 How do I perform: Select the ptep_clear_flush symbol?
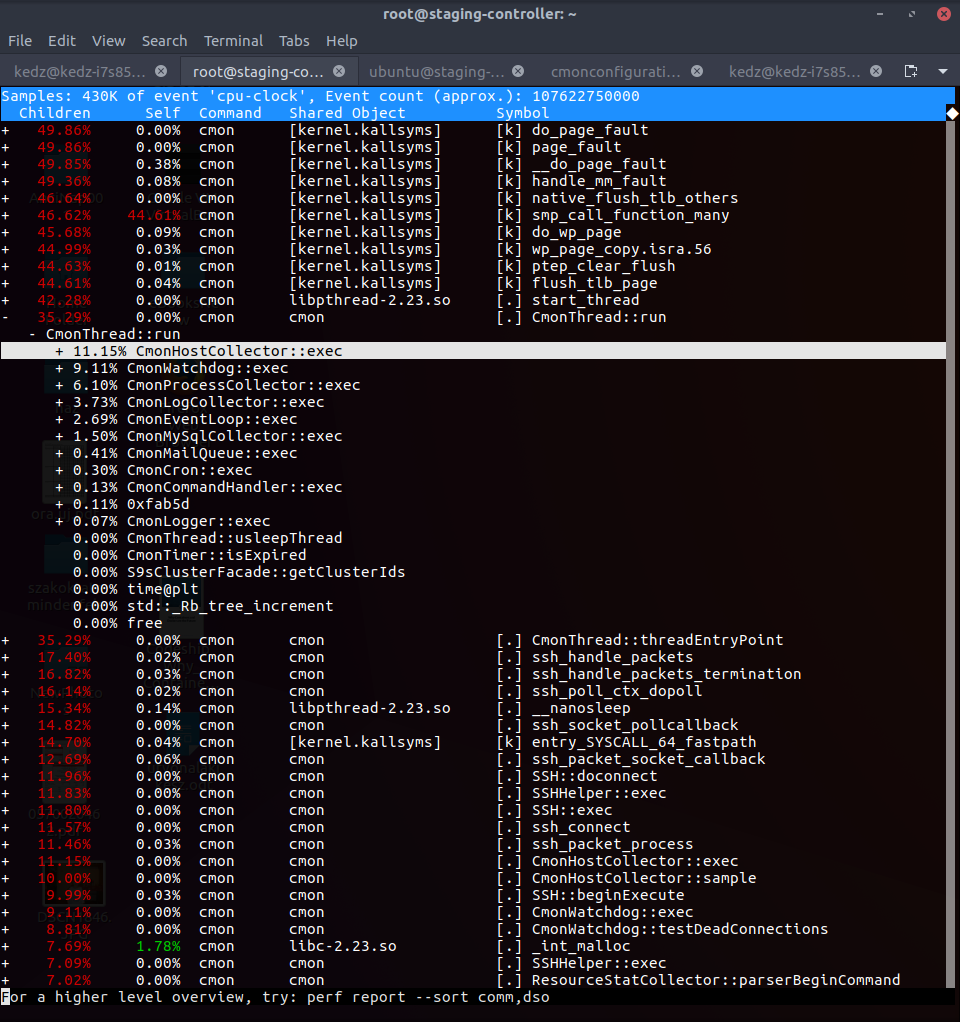604,266
